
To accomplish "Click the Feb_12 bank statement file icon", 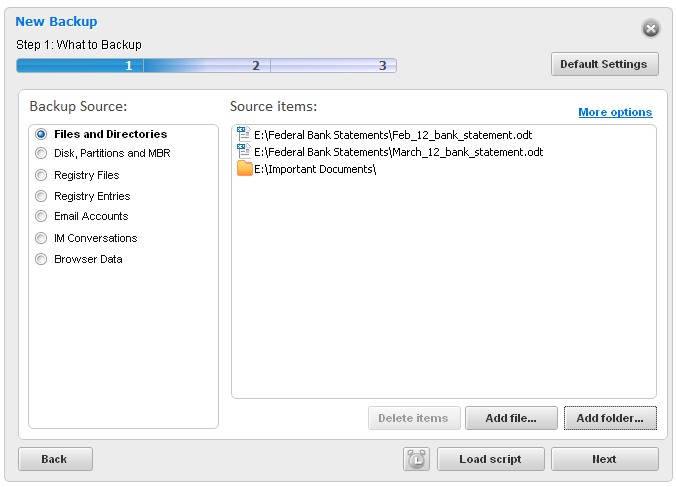I will 244,134.
